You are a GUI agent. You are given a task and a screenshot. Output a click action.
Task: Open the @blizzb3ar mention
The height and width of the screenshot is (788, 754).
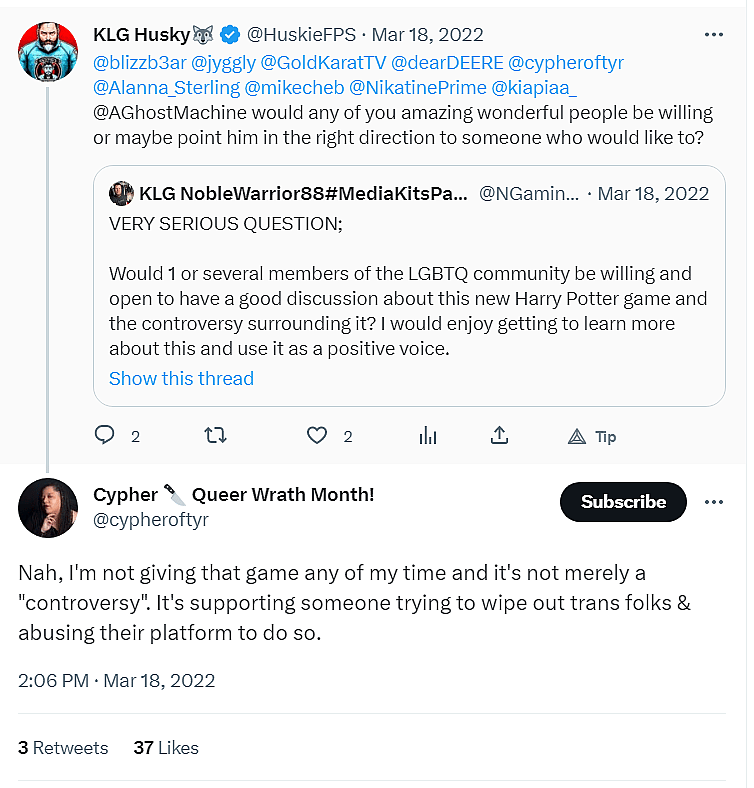tap(141, 62)
